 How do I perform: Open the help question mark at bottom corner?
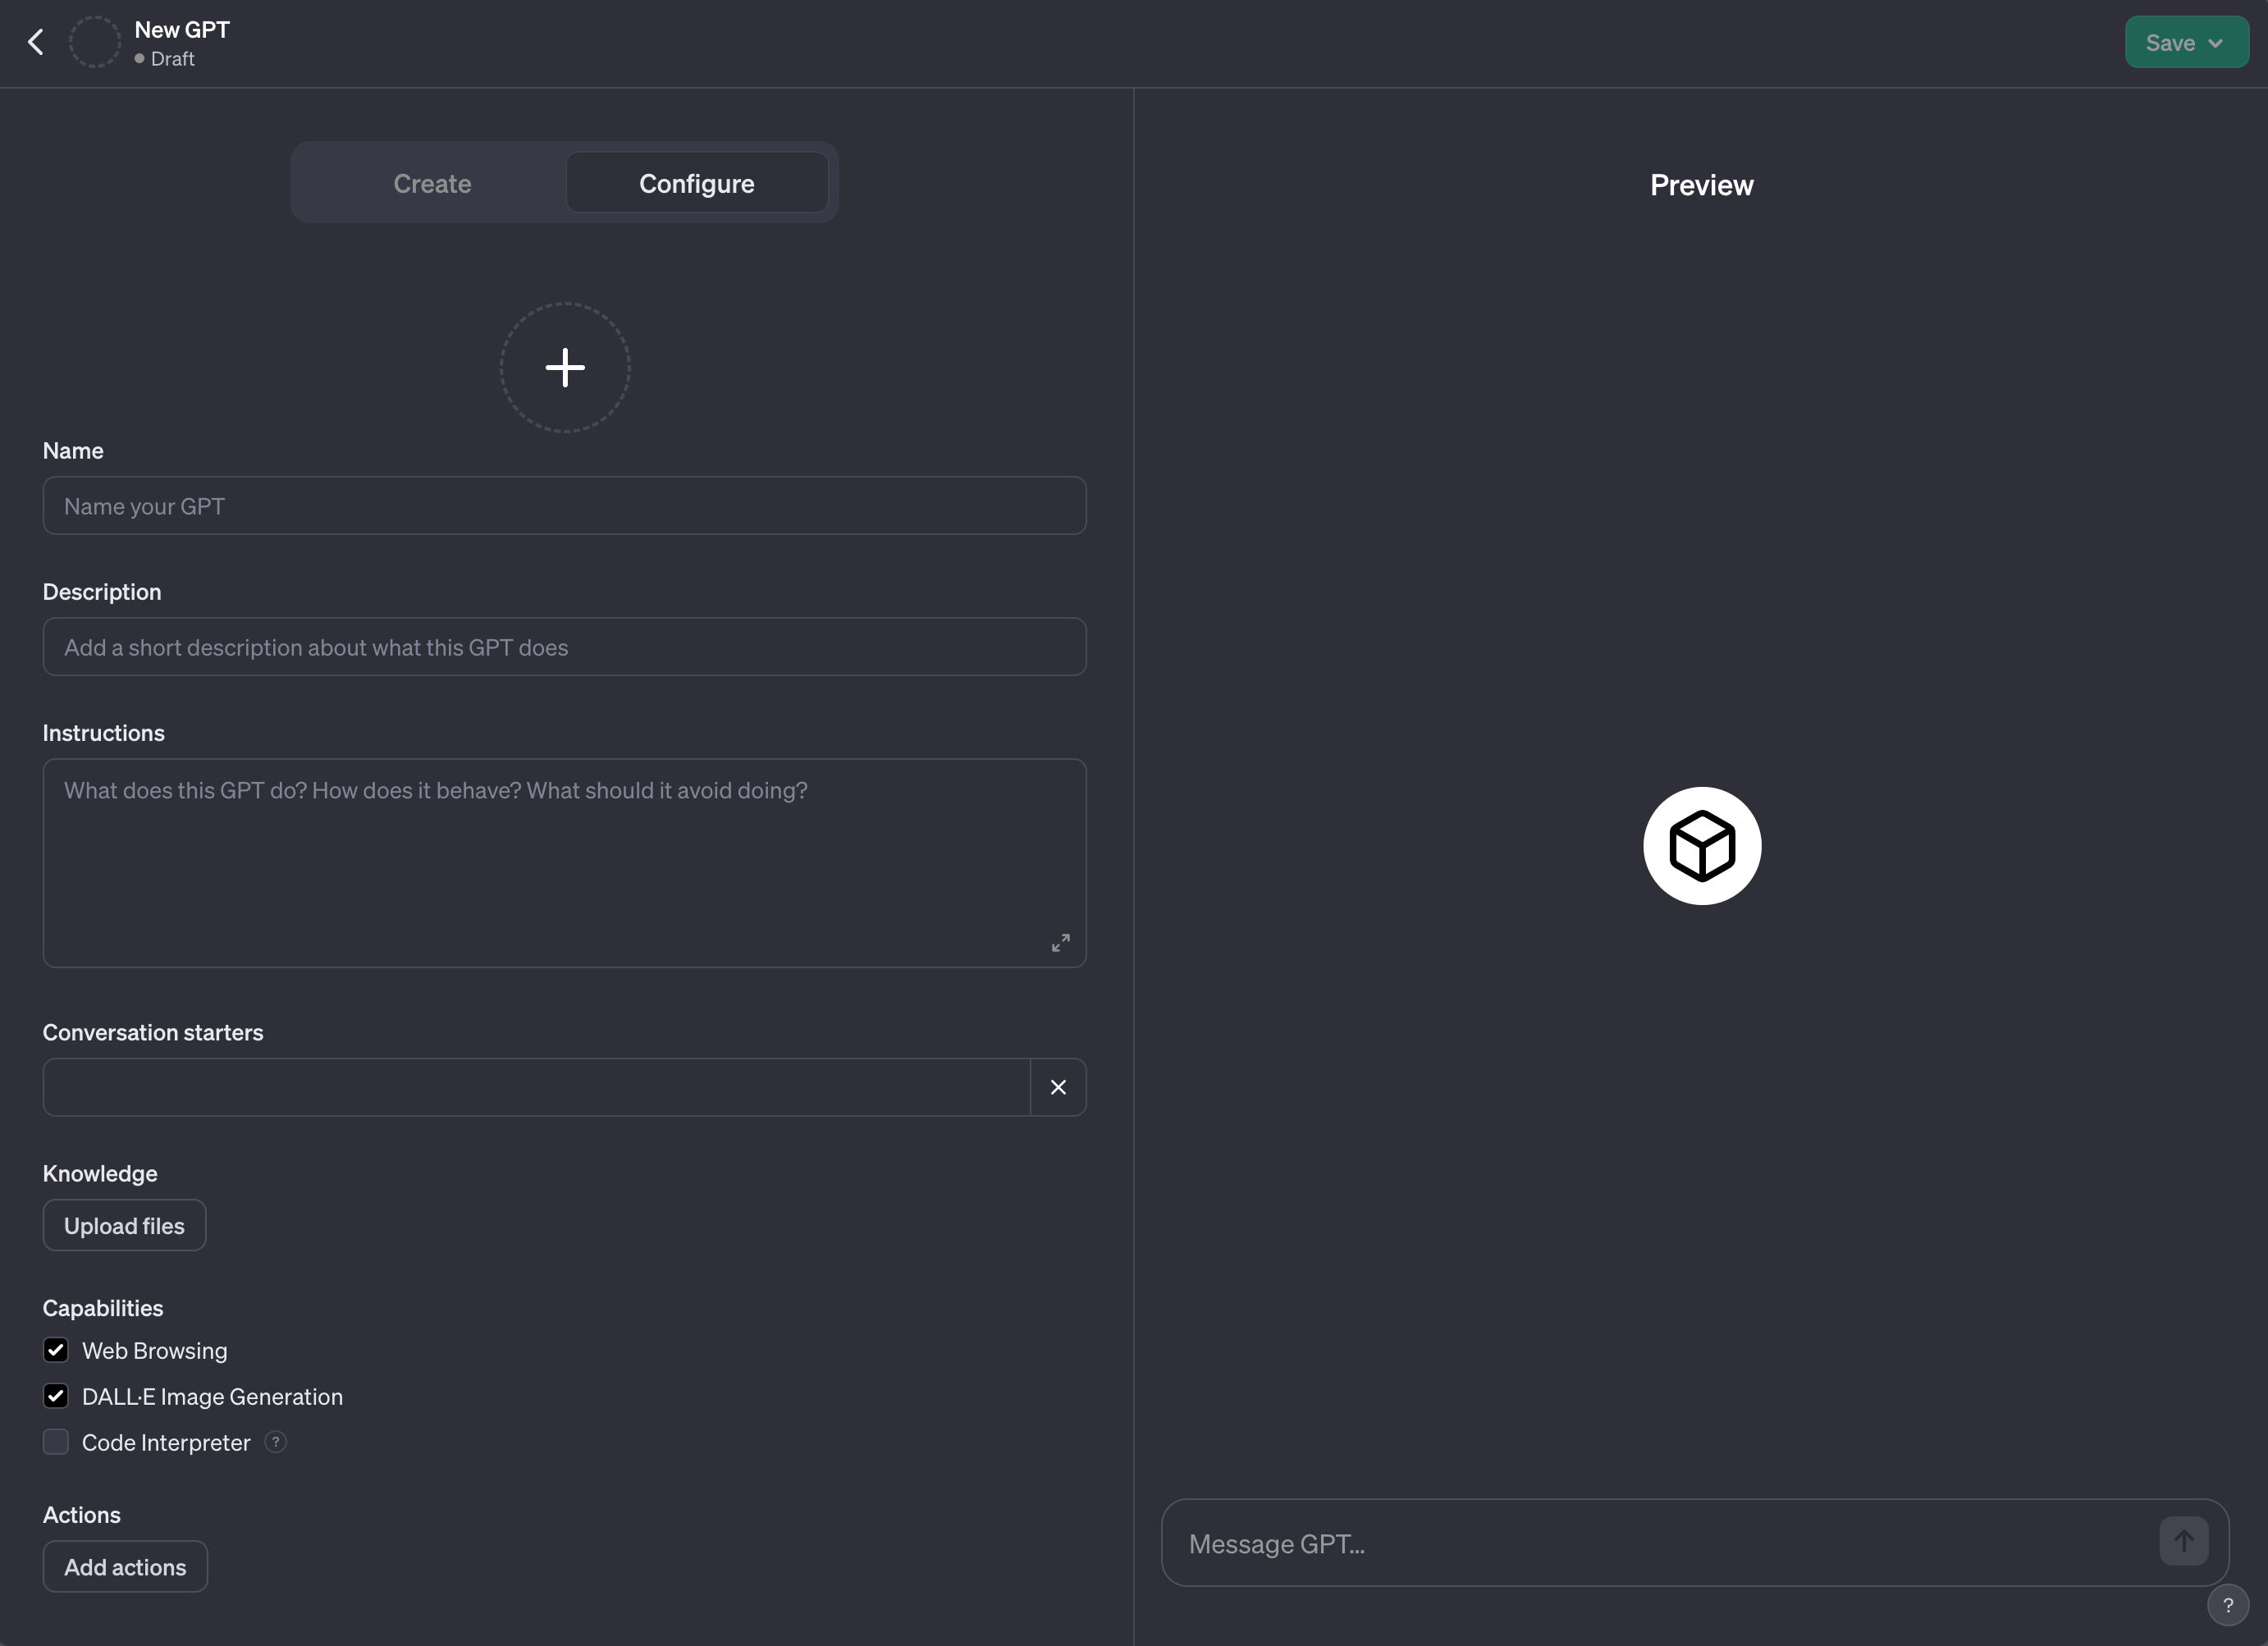pos(2227,1606)
